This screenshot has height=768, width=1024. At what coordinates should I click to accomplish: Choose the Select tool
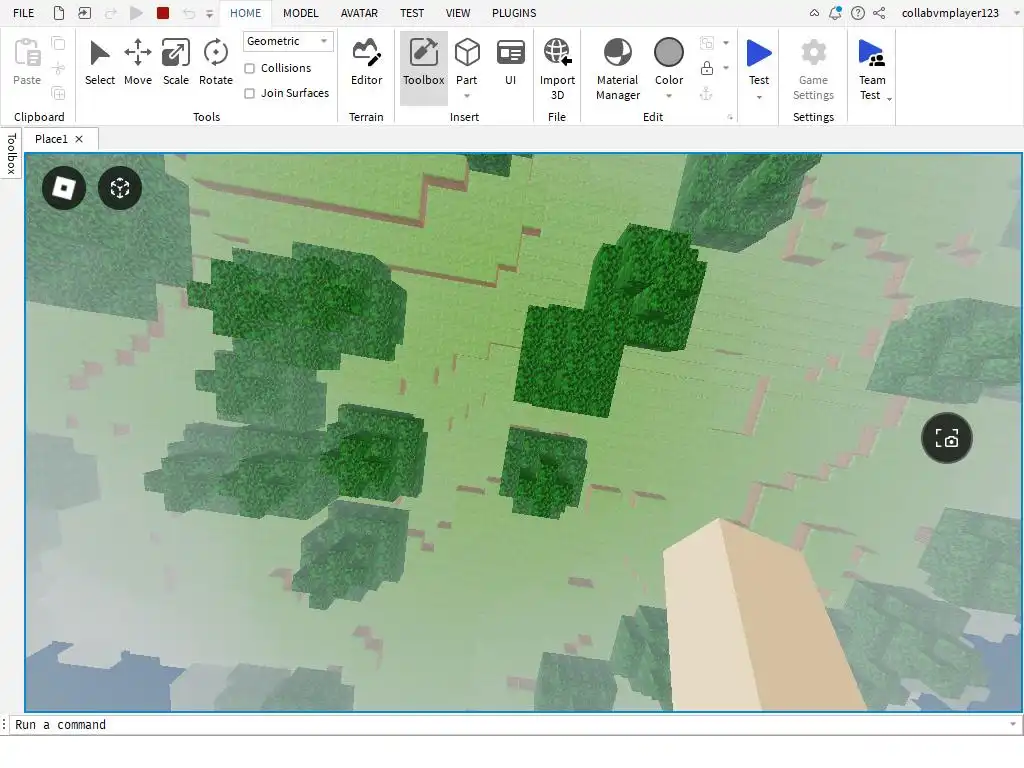coord(100,62)
